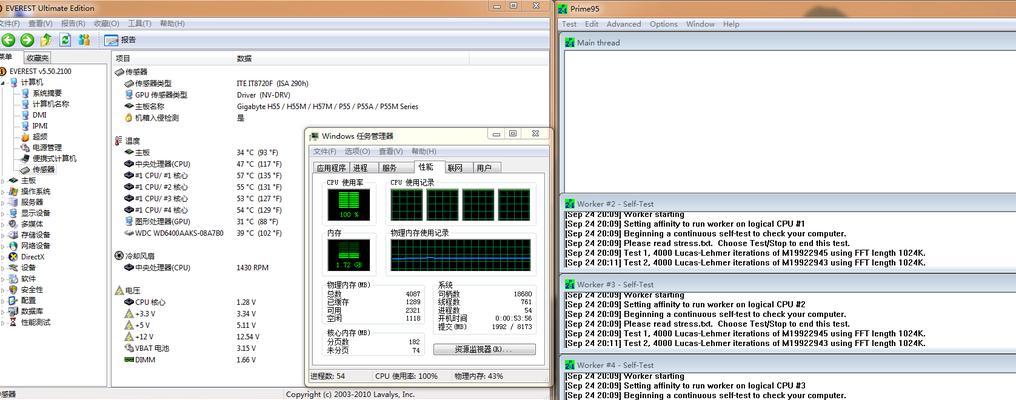Click the EVEREST Up-level arrow icon
The image size is (1016, 400).
click(x=46, y=40)
